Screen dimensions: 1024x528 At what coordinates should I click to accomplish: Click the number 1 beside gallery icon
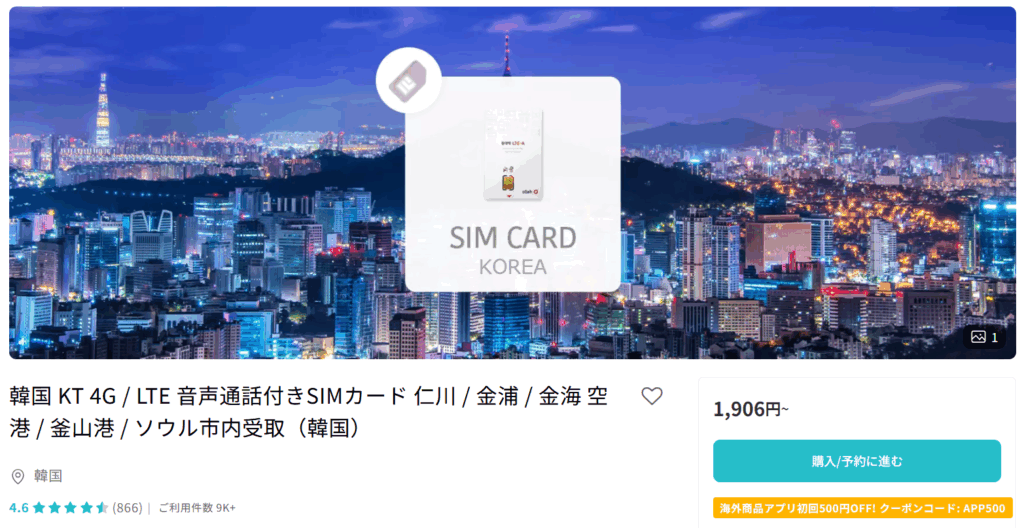tap(995, 337)
